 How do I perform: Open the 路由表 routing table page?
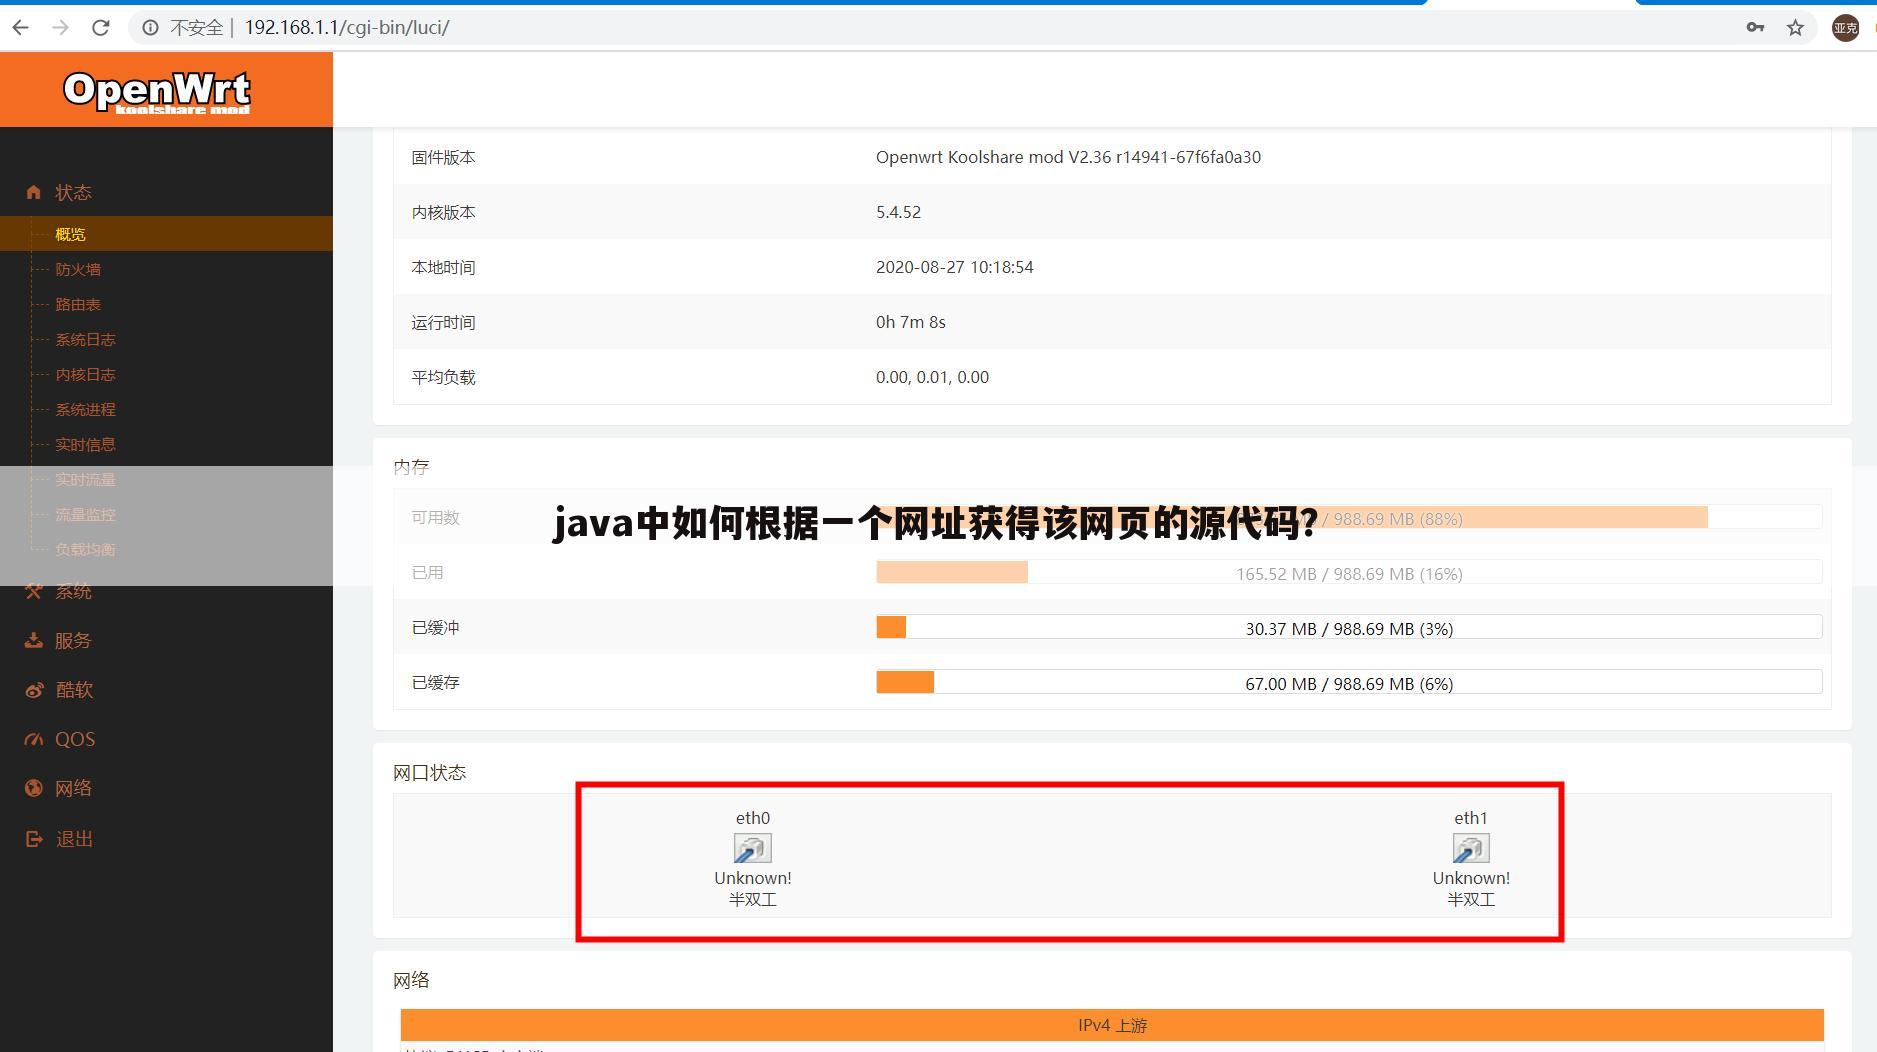(77, 304)
